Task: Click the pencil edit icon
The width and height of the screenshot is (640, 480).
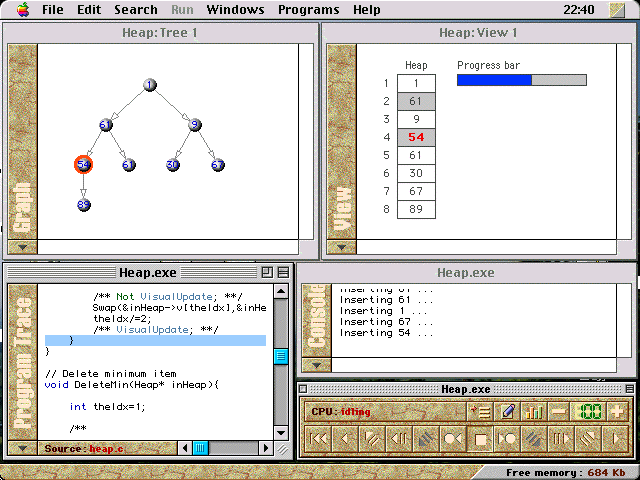Action: pos(508,411)
